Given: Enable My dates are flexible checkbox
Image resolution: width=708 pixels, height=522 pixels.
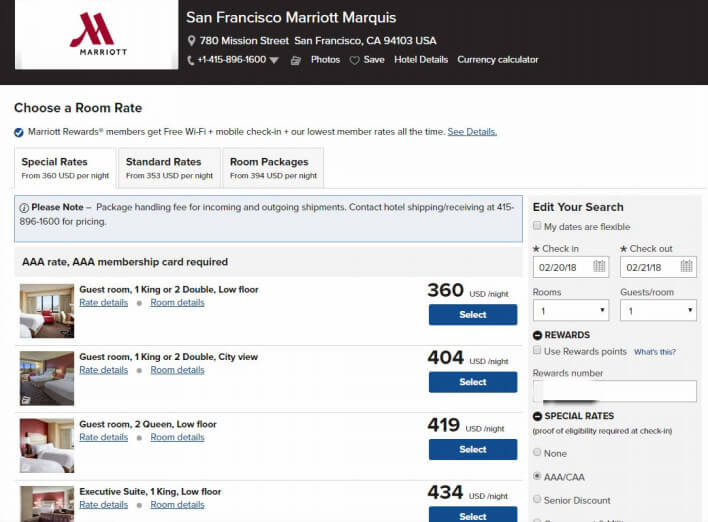Looking at the screenshot, I should click(537, 227).
